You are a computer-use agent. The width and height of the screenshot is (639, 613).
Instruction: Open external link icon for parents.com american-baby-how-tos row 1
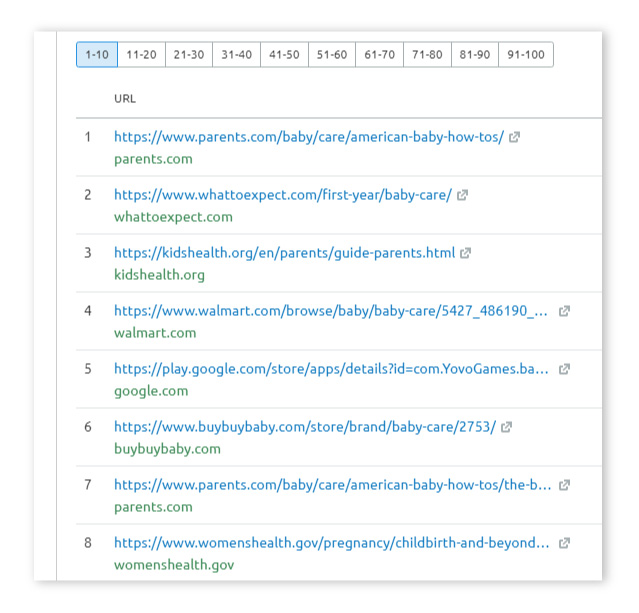(x=514, y=137)
